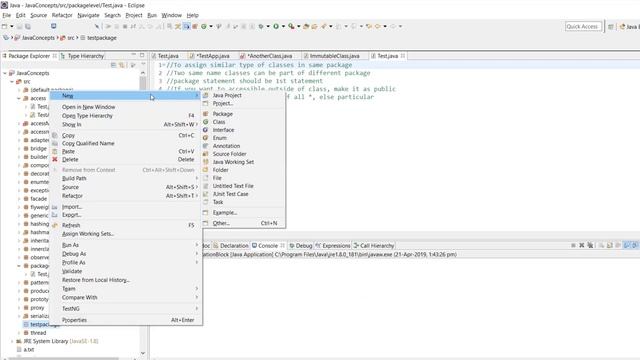Viewport: 640px width, 360px height.
Task: Select the facade package in the tree
Action: click(38, 199)
